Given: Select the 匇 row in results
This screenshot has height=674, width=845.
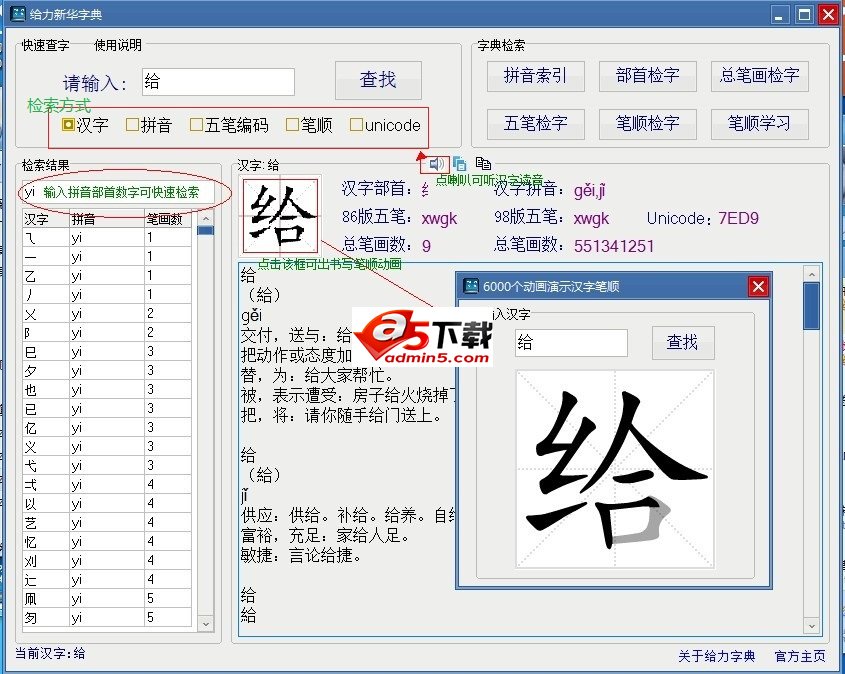Looking at the screenshot, I should [107, 617].
